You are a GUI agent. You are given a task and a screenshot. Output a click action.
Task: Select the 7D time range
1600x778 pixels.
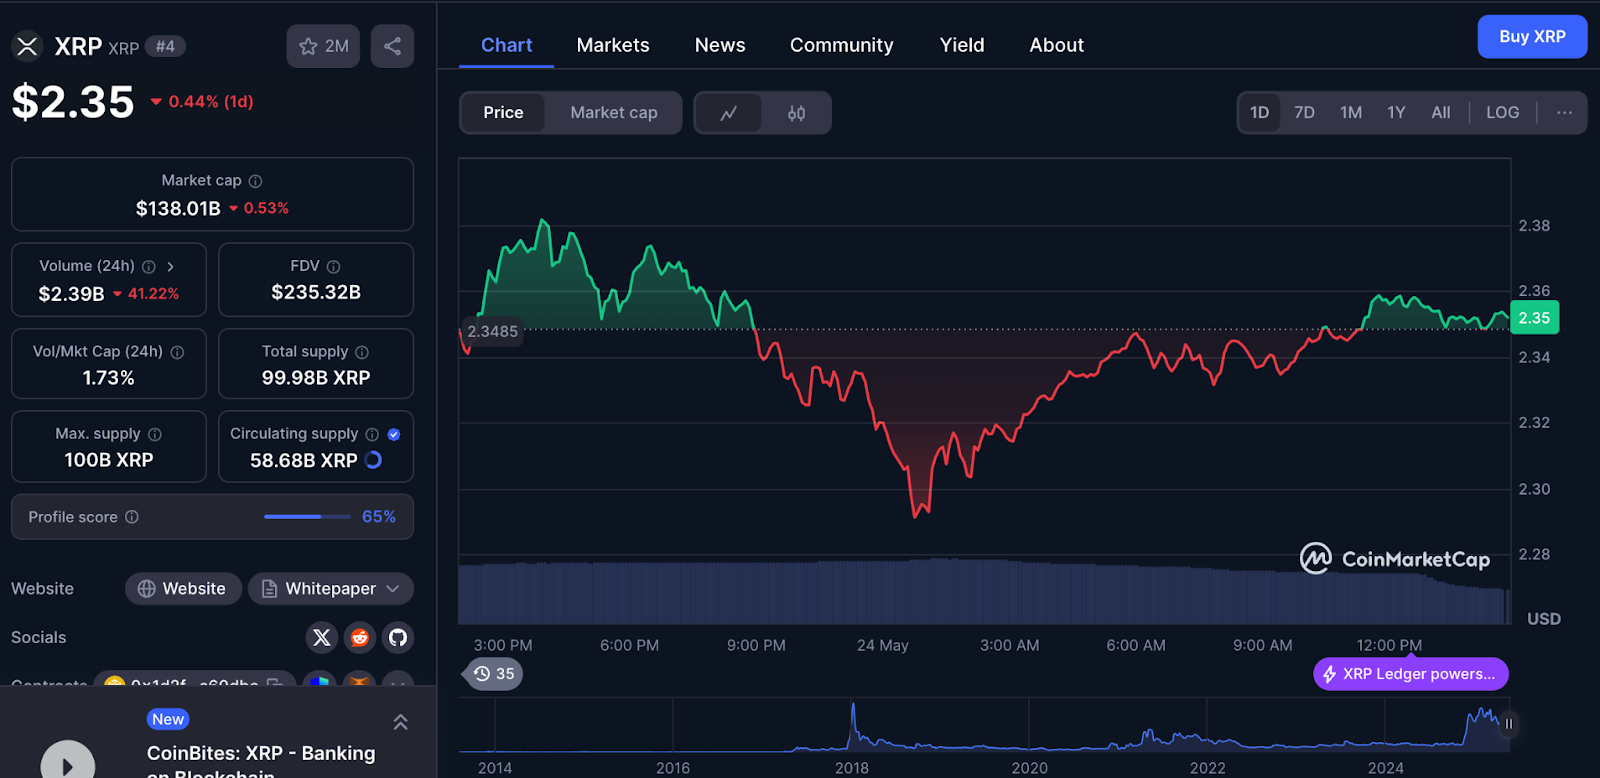click(1304, 113)
